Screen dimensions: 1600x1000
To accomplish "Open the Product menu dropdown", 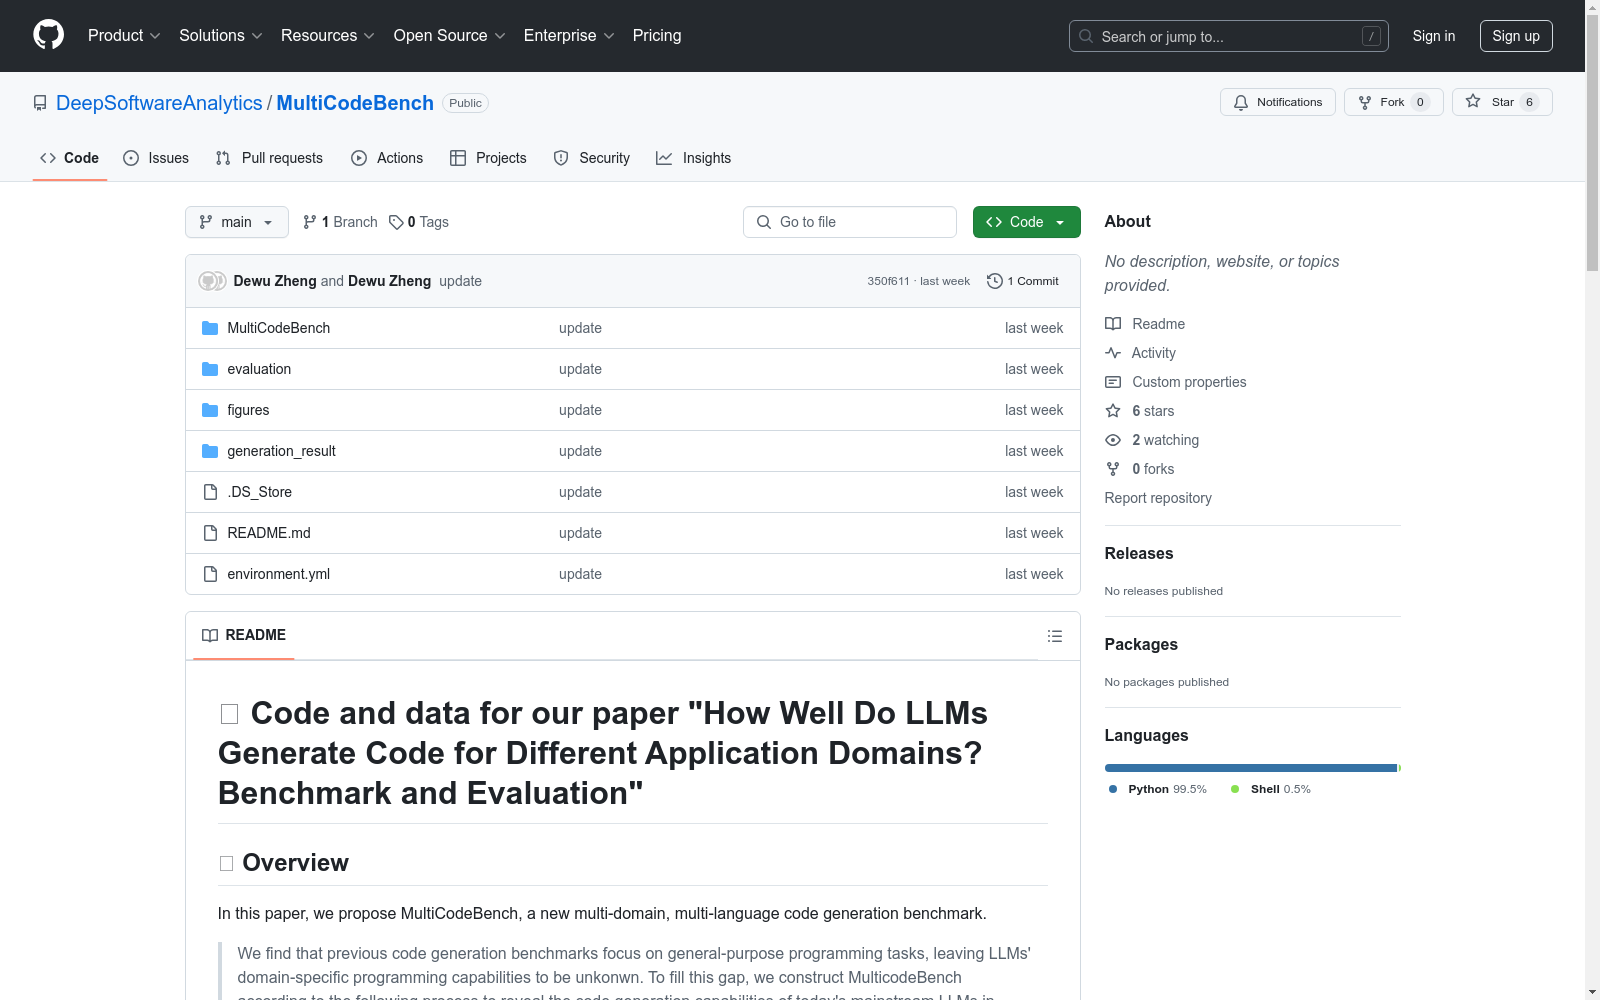I will coord(124,35).
